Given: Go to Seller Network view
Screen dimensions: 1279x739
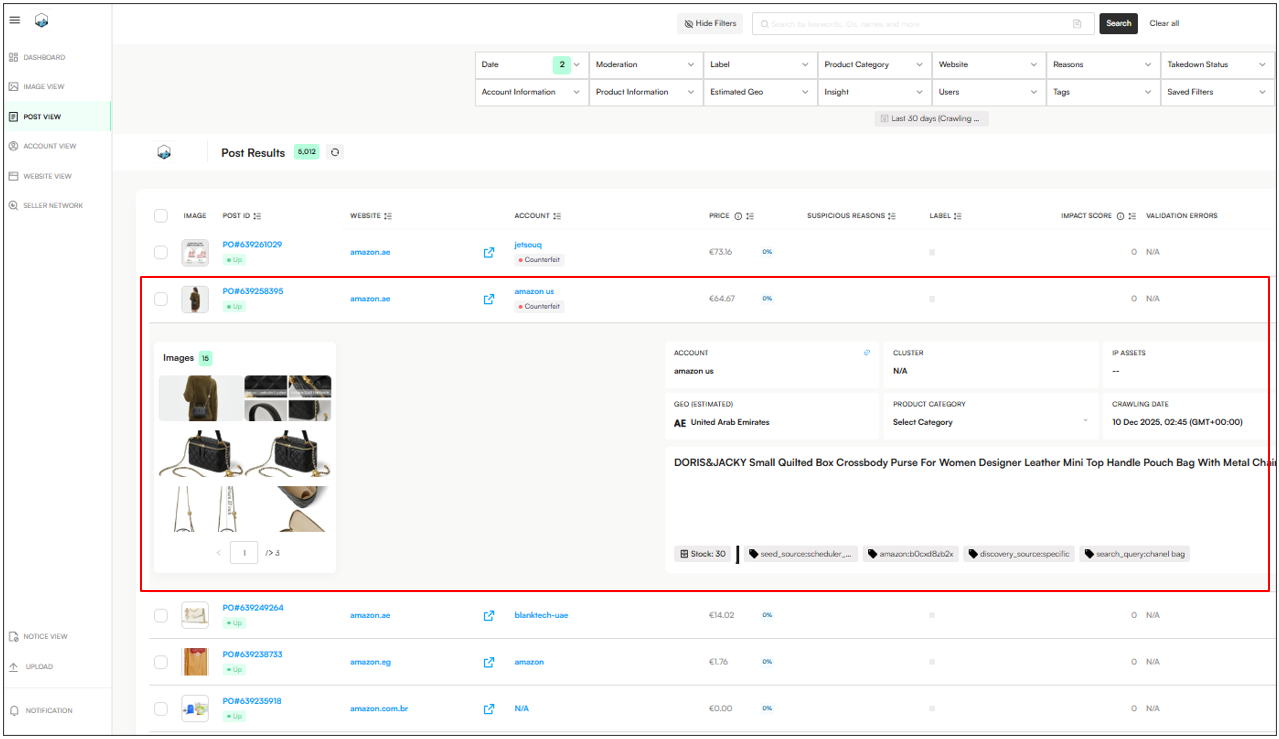Looking at the screenshot, I should tap(53, 206).
